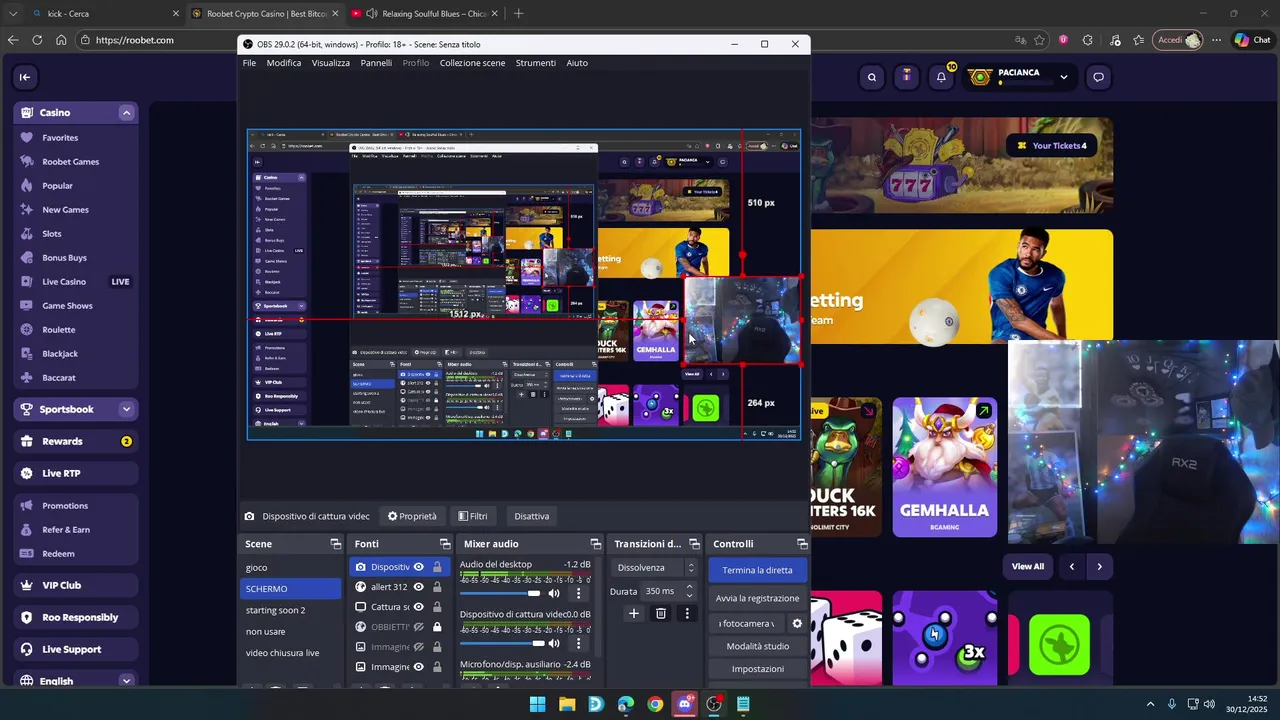Open English language selector
The image size is (1280, 720).
click(x=76, y=681)
